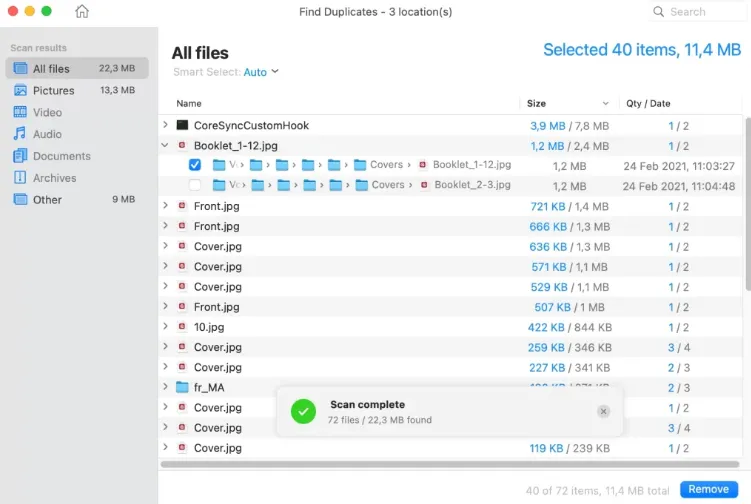This screenshot has width=751, height=504.
Task: Click the All files sidebar icon
Action: pos(20,69)
